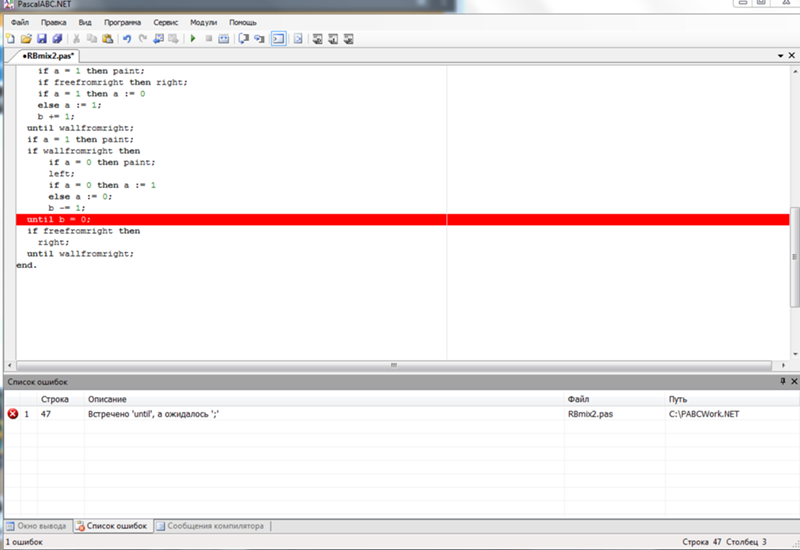Select the error description "Встречено 'until'"
The height and width of the screenshot is (550, 800).
154,414
